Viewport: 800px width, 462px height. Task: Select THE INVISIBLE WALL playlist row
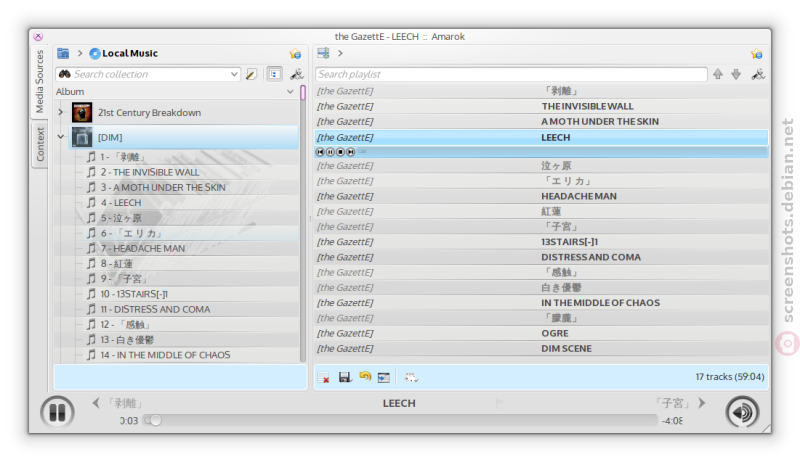point(541,106)
